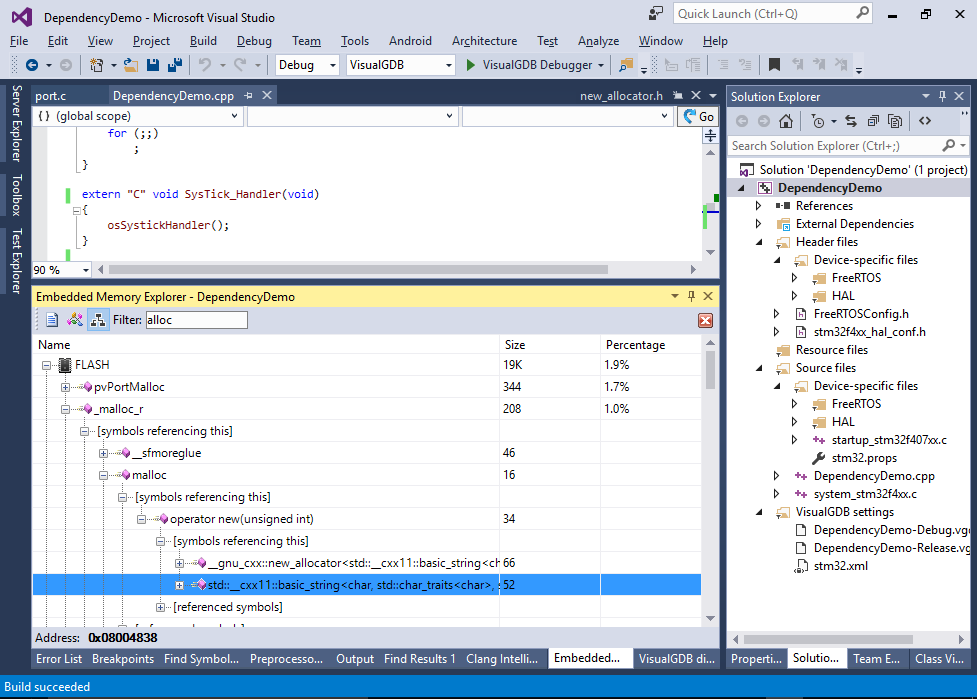
Task: Toggle auto-hide pin on Embedded Memory Explorer
Action: [691, 296]
